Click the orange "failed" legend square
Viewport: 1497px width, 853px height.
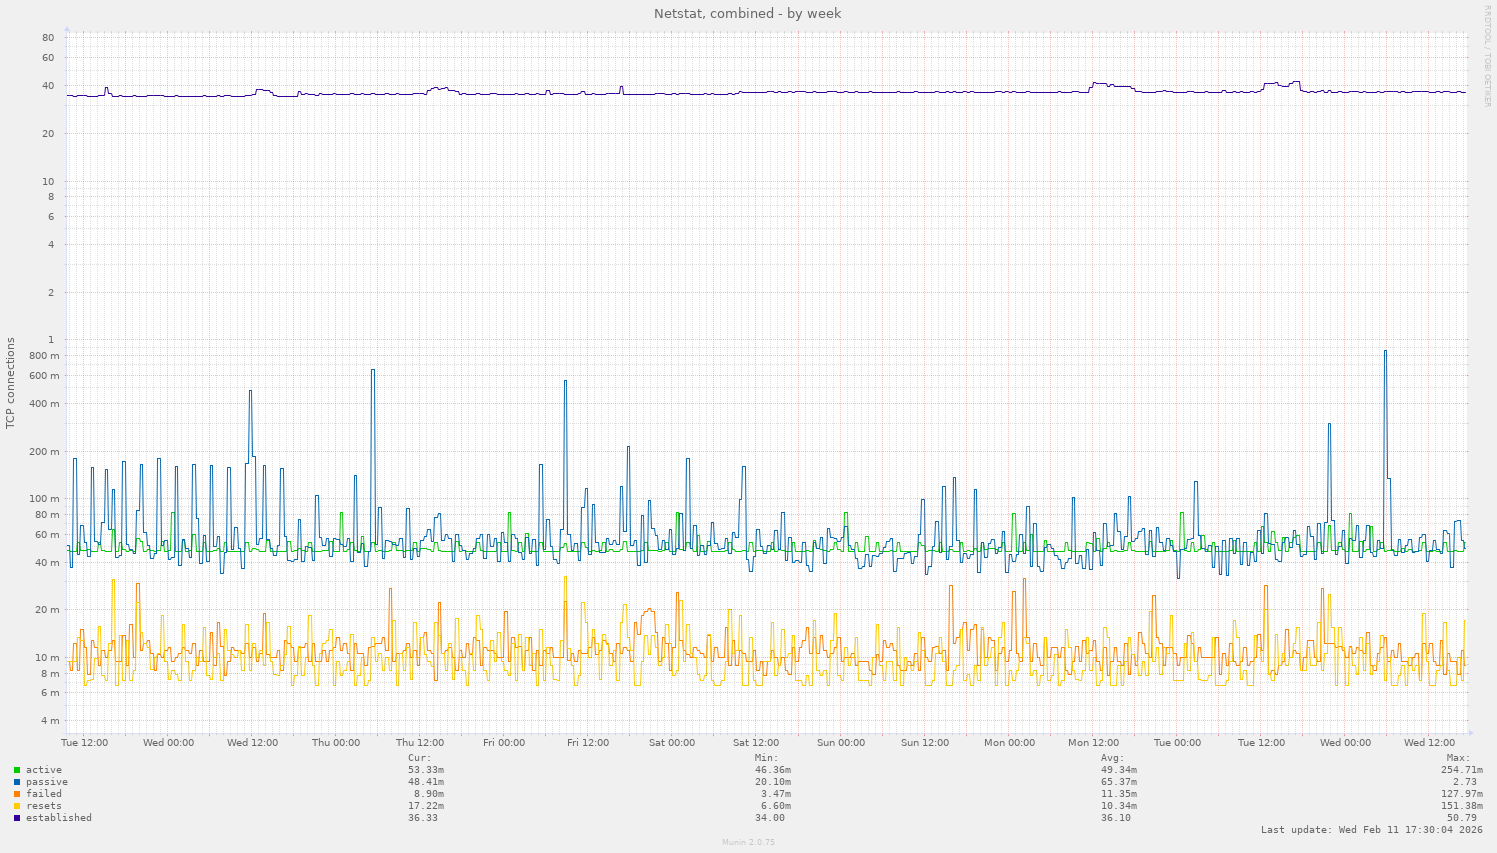(17, 793)
